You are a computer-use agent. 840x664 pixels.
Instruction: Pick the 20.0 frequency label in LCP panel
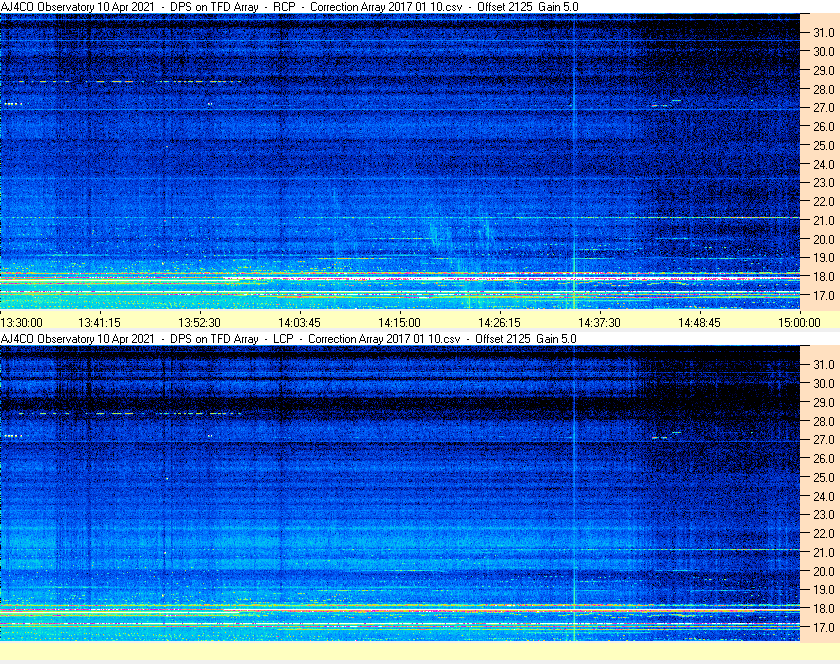(x=824, y=571)
